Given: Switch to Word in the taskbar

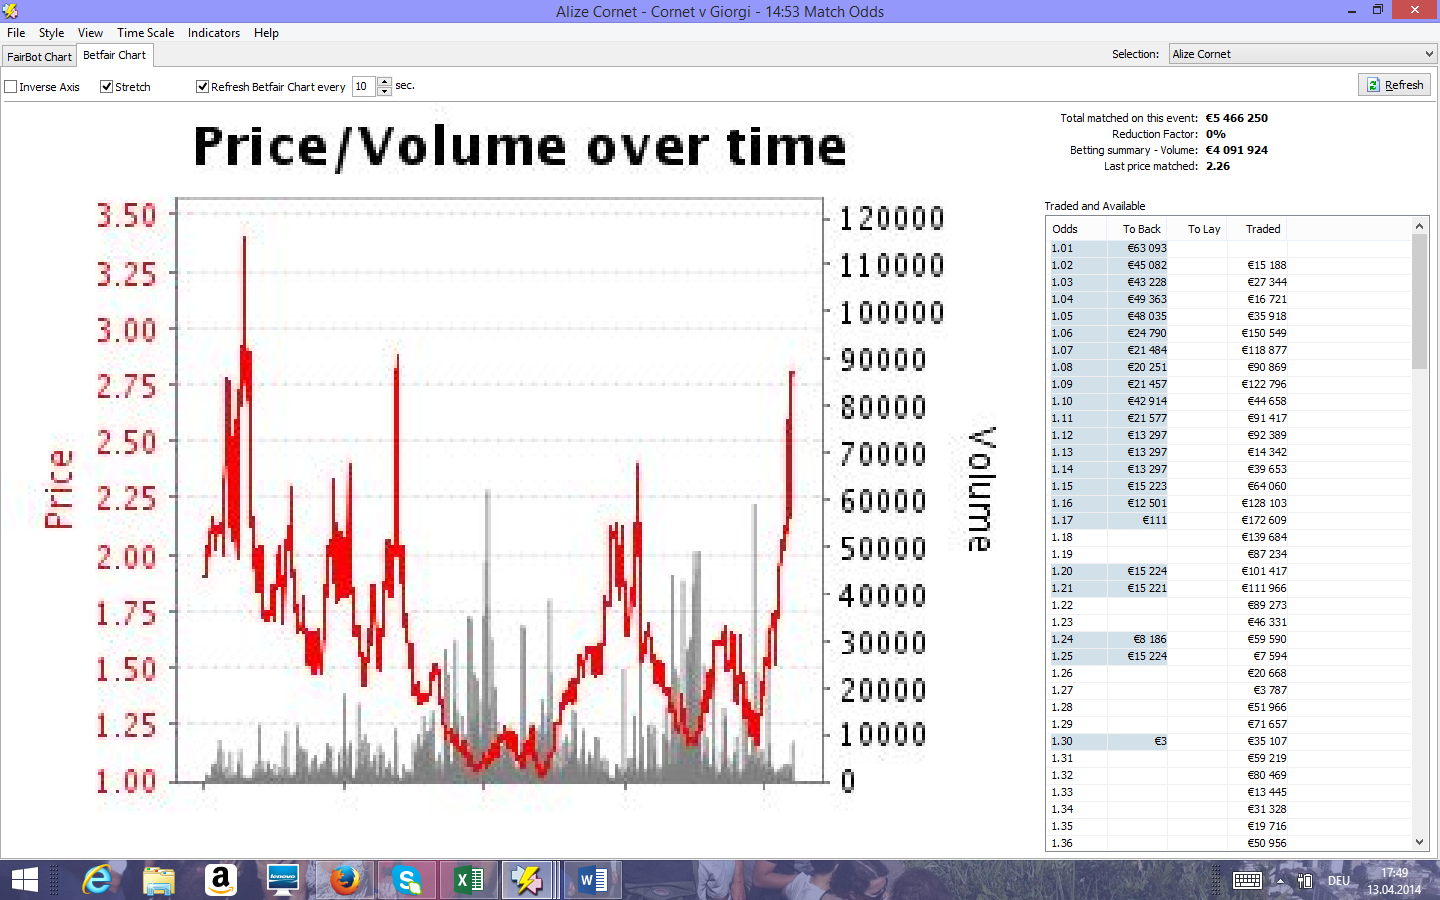Looking at the screenshot, I should point(593,880).
